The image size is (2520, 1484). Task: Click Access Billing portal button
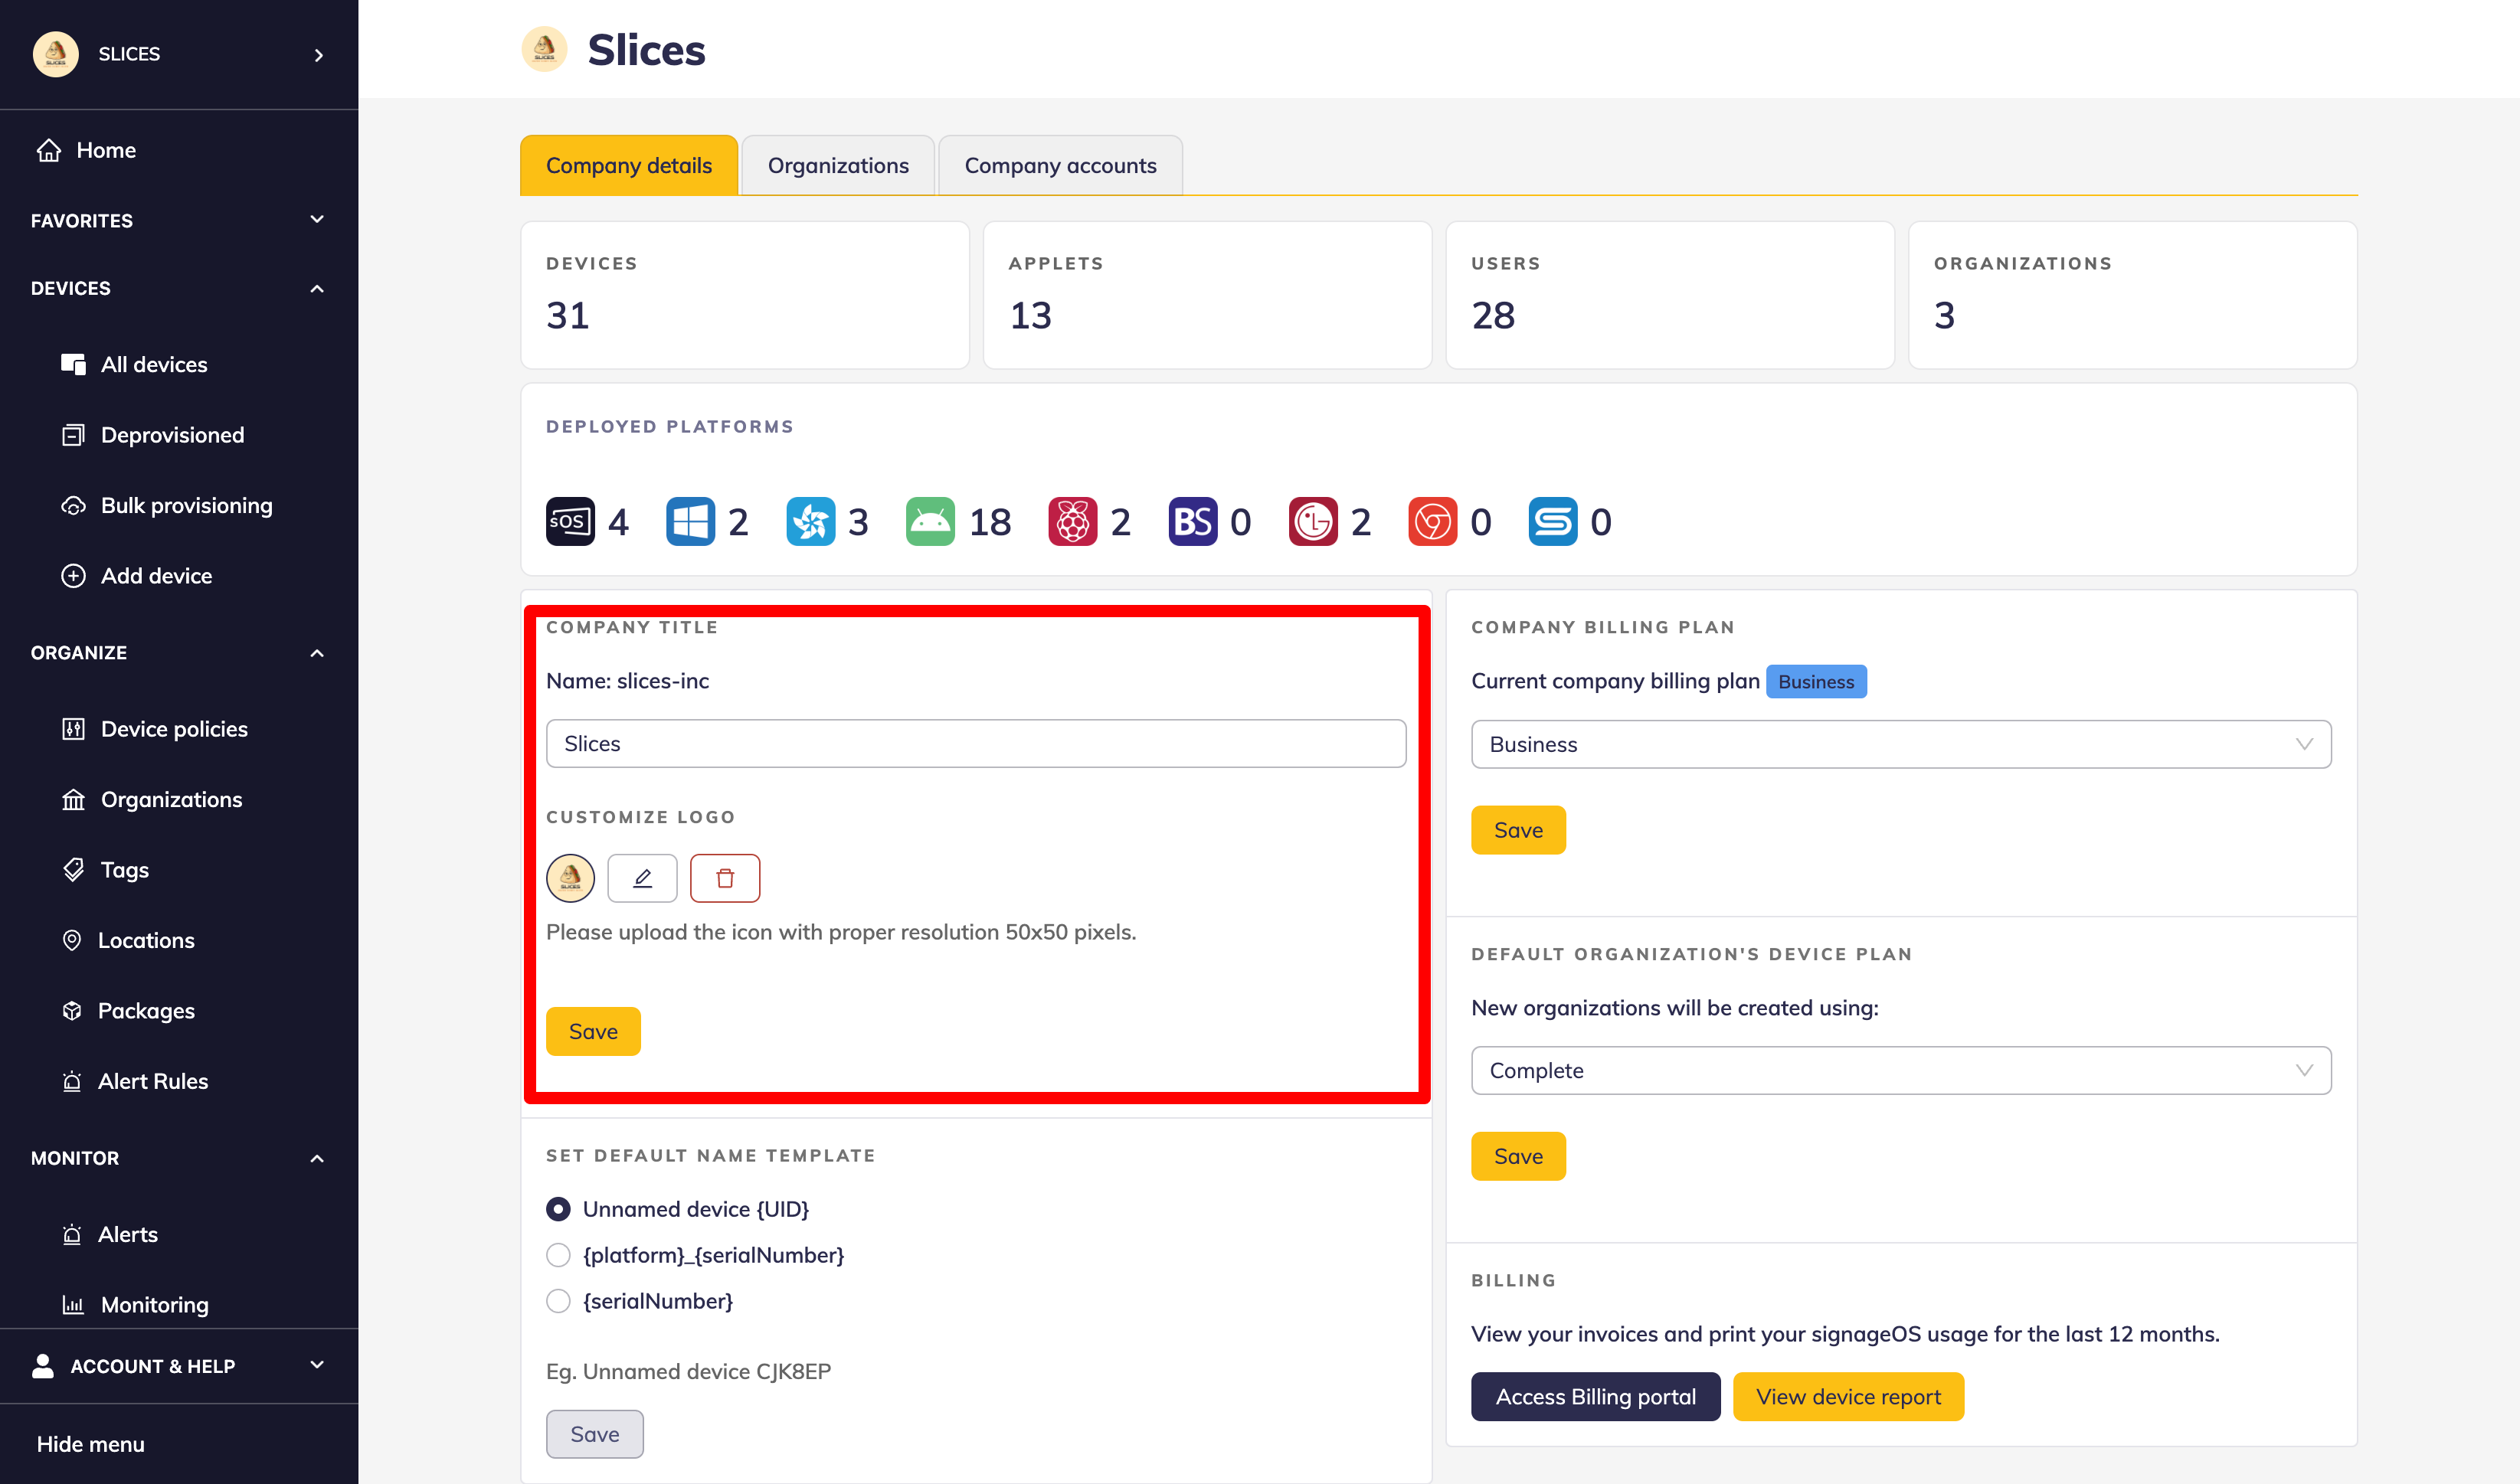tap(1595, 1397)
